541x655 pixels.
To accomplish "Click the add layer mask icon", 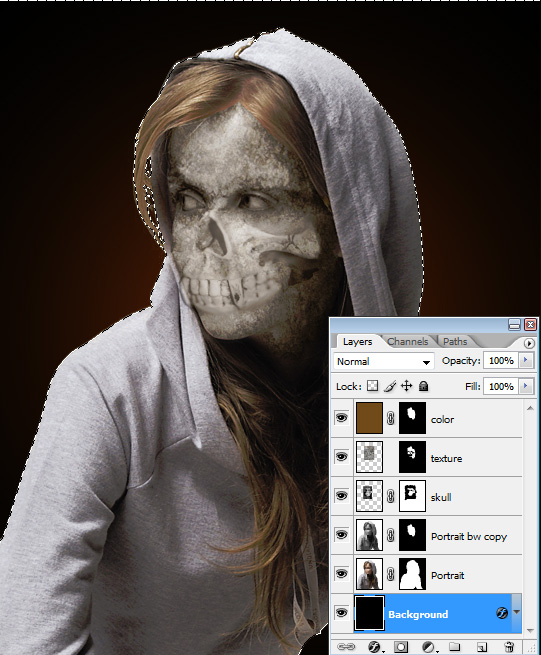I will click(x=401, y=647).
